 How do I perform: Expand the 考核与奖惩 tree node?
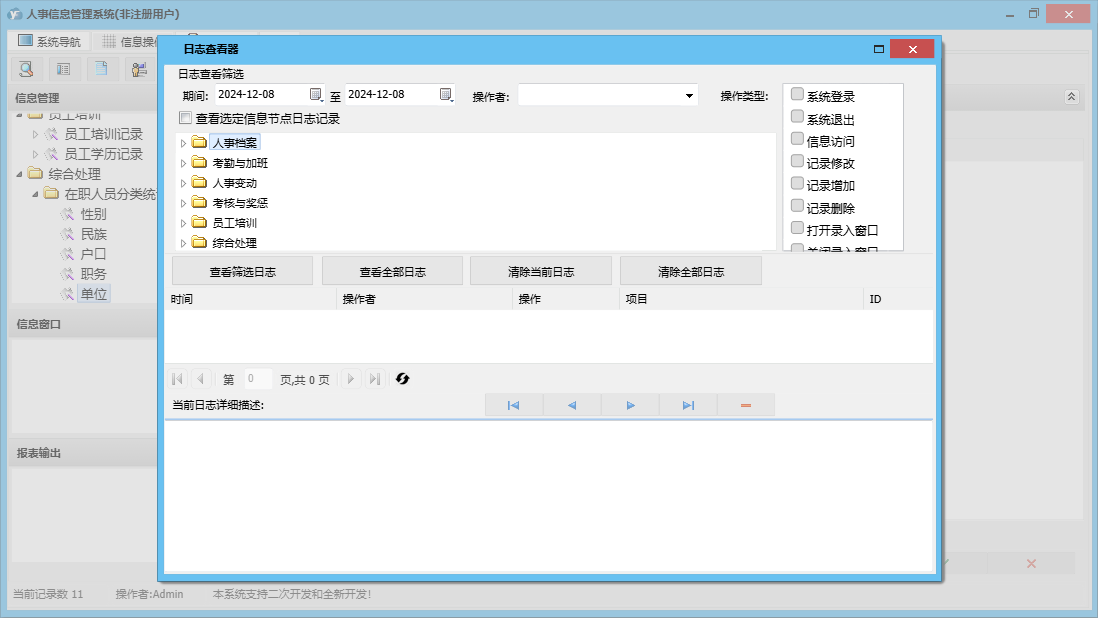tap(183, 203)
